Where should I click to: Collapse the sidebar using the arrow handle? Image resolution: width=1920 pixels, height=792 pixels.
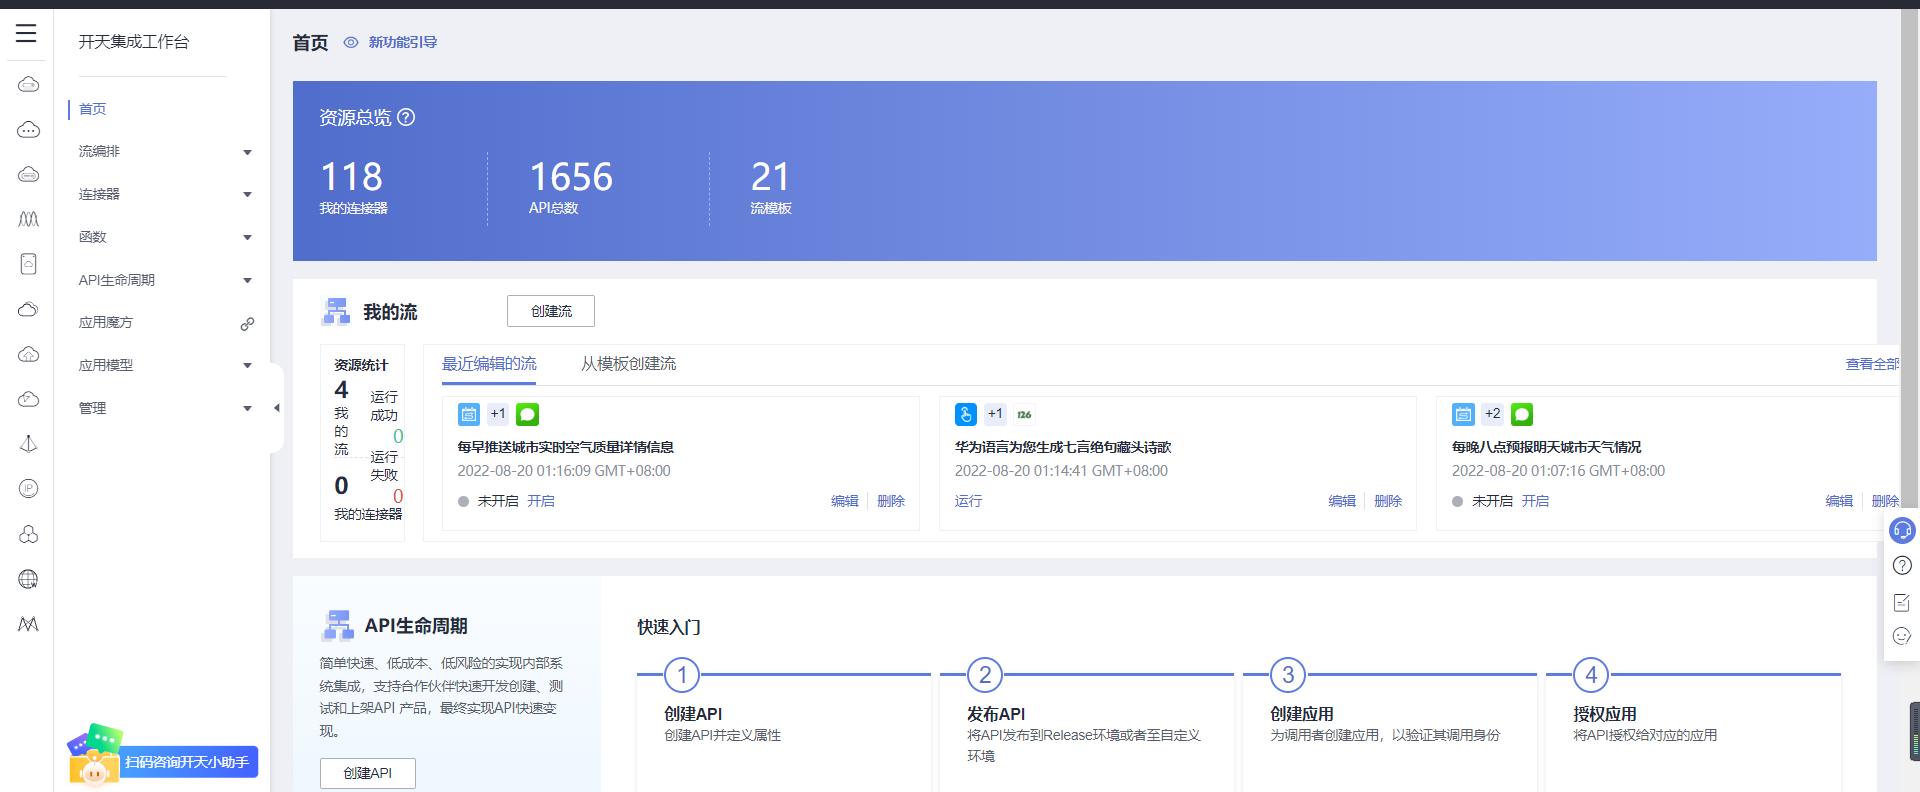[x=277, y=408]
